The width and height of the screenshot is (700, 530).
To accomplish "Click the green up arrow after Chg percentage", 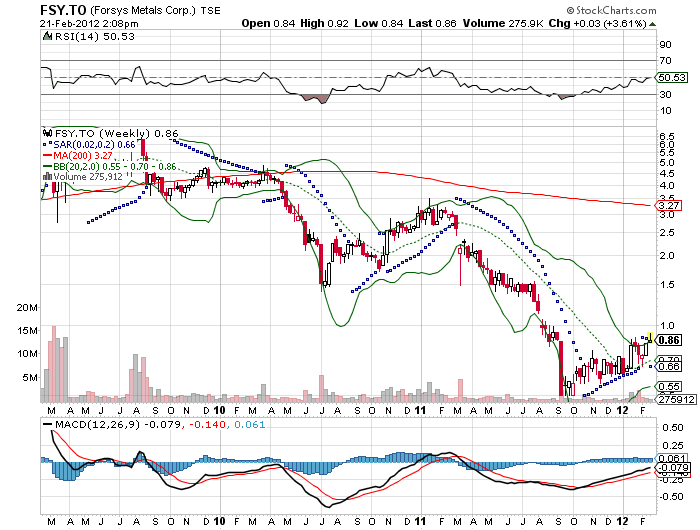I will (x=652, y=24).
